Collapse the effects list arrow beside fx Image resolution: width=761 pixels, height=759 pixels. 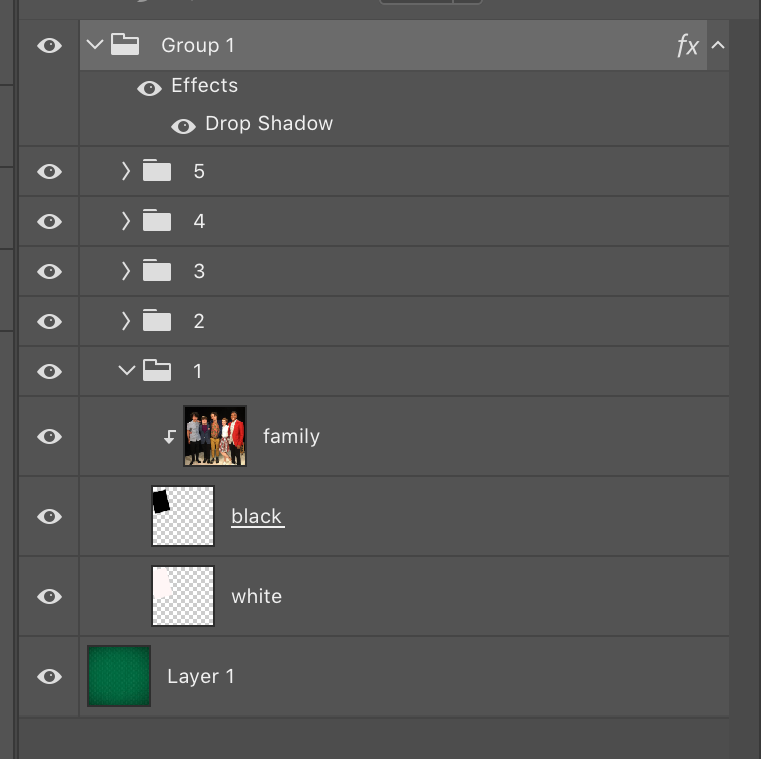tap(717, 46)
